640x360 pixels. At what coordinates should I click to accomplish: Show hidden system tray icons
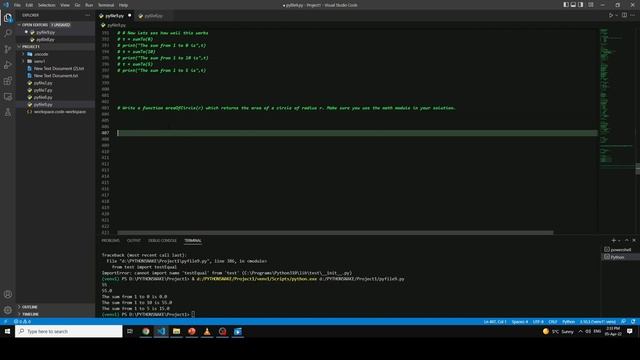[580, 331]
